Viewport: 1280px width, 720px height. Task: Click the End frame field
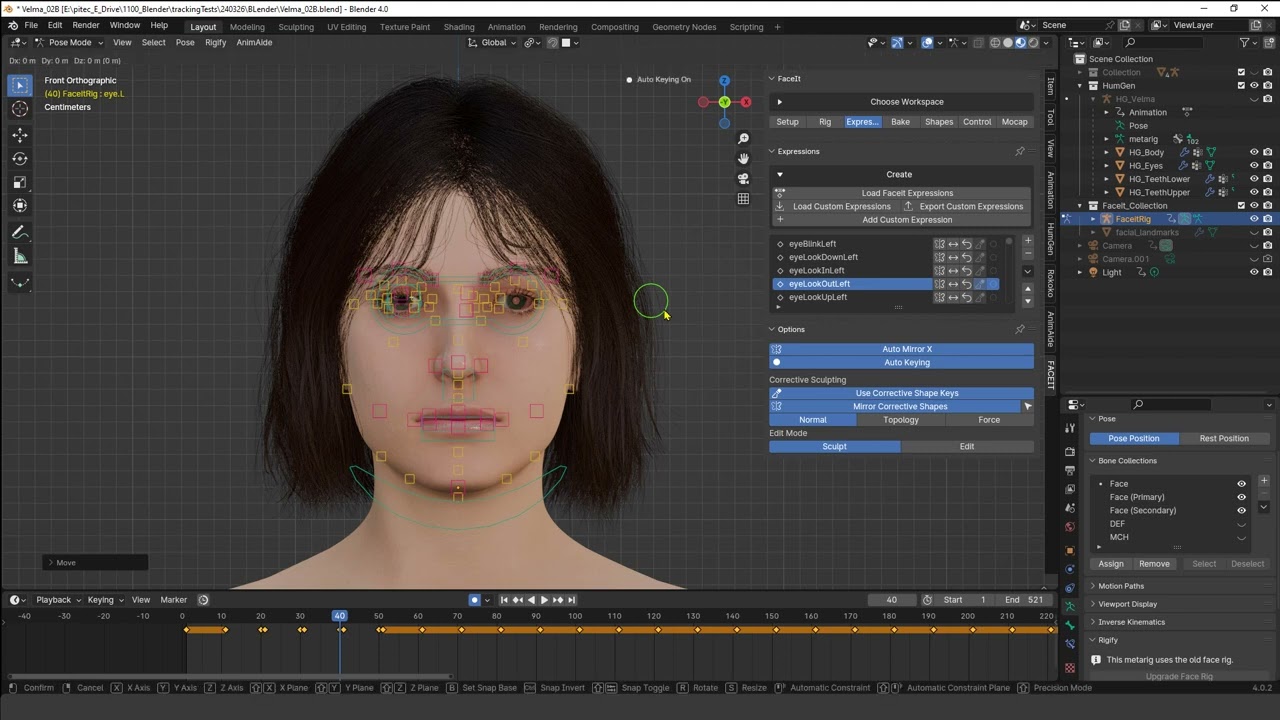(1024, 600)
